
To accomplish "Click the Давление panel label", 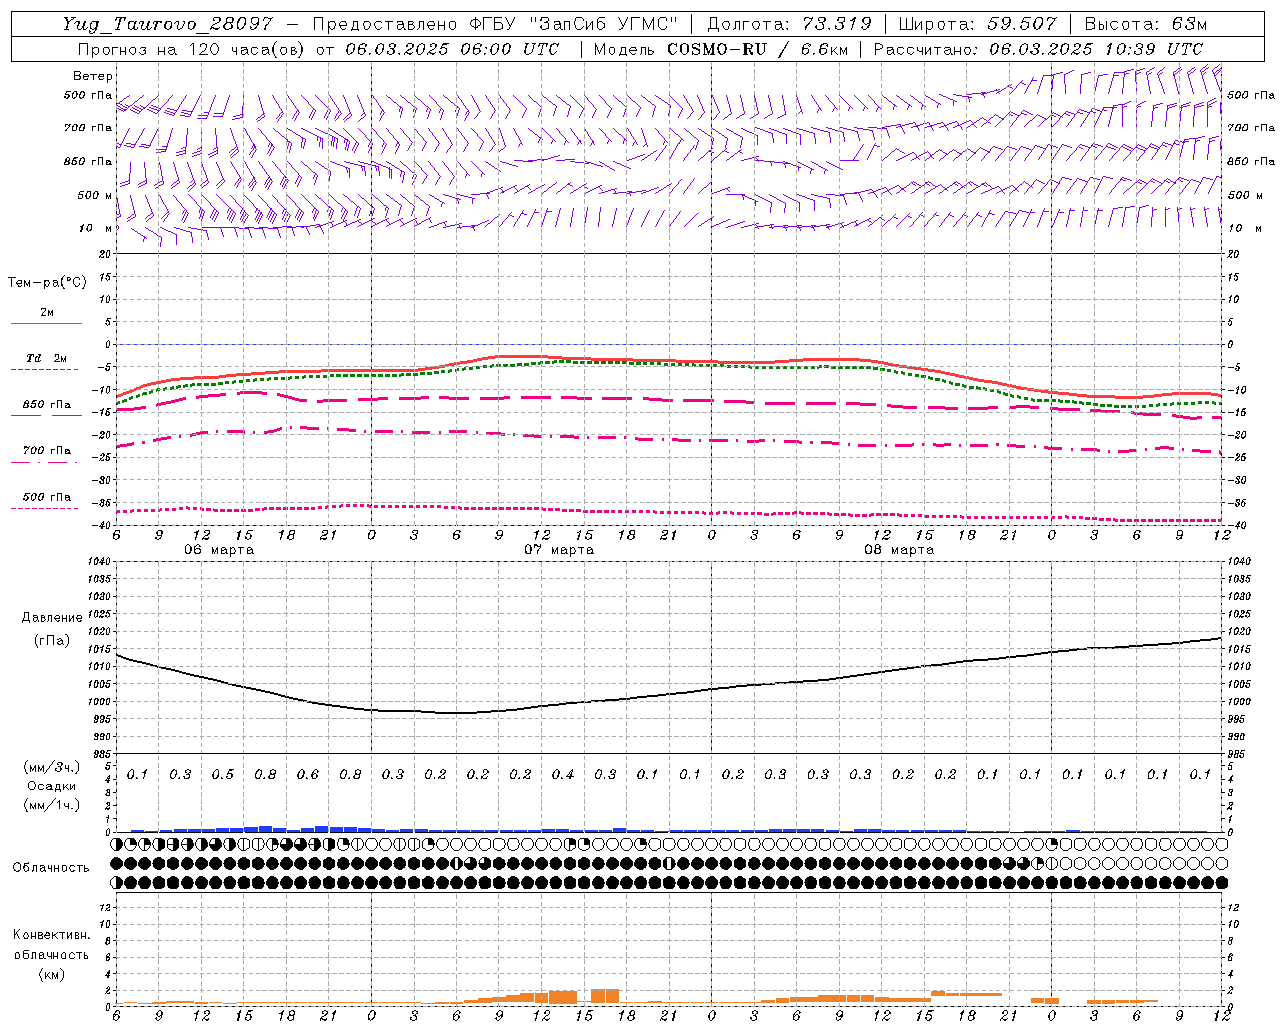I will tap(52, 618).
